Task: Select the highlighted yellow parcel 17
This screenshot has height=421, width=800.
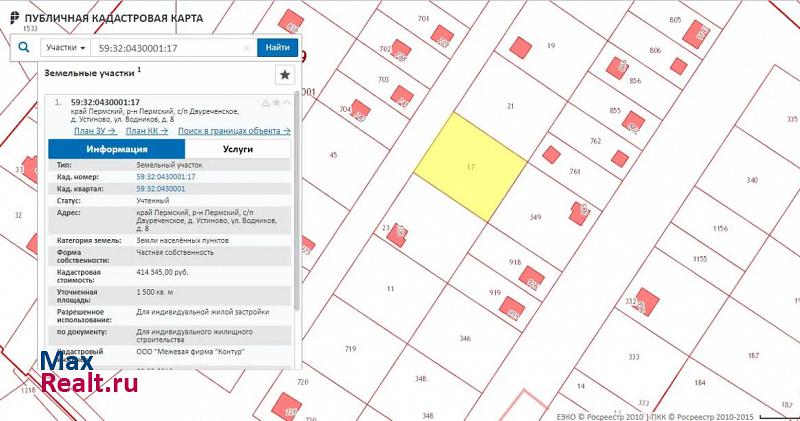Action: 470,166
